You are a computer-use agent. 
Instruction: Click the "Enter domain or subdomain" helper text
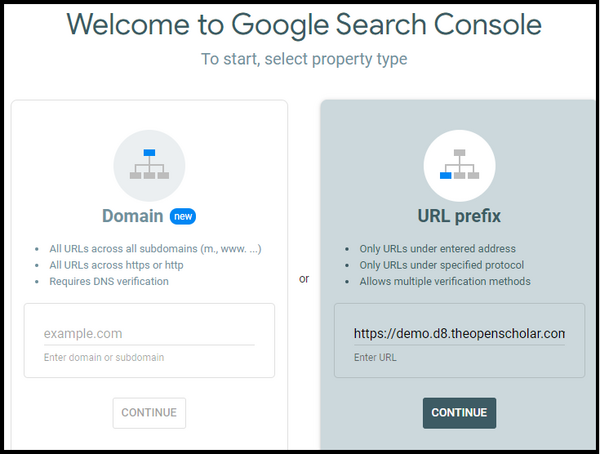point(104,357)
